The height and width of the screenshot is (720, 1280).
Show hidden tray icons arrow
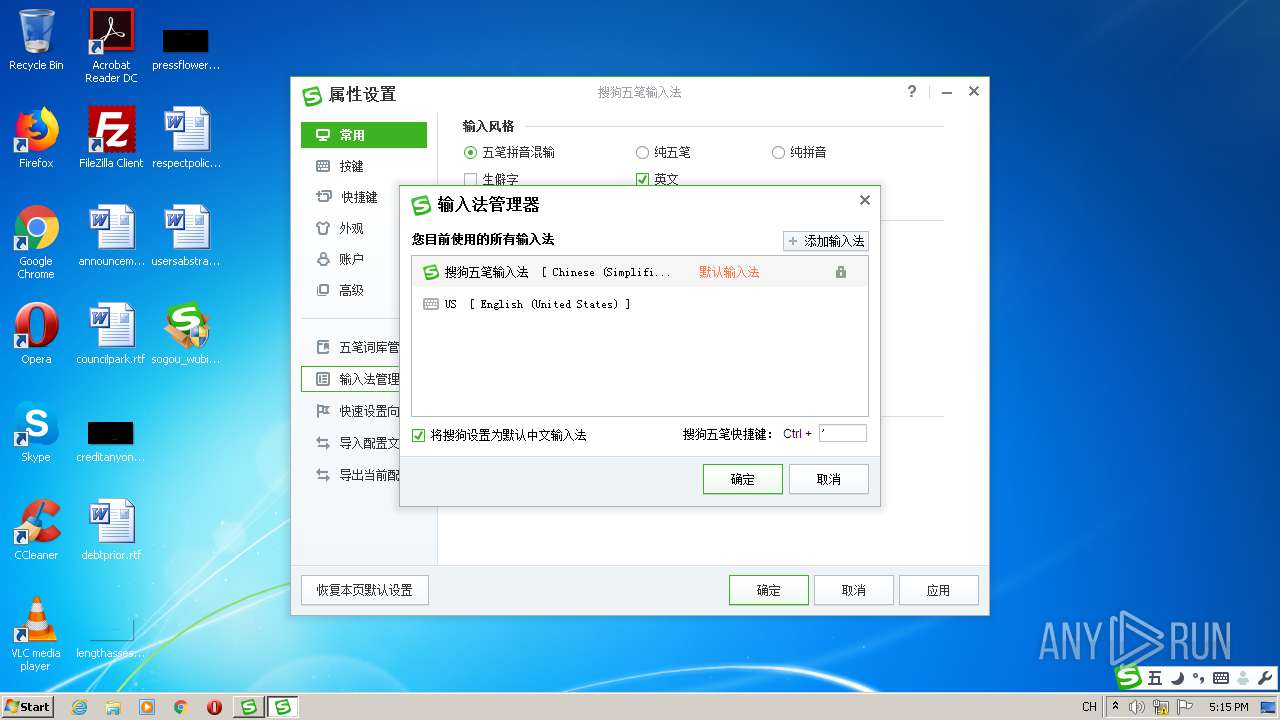coord(1116,707)
